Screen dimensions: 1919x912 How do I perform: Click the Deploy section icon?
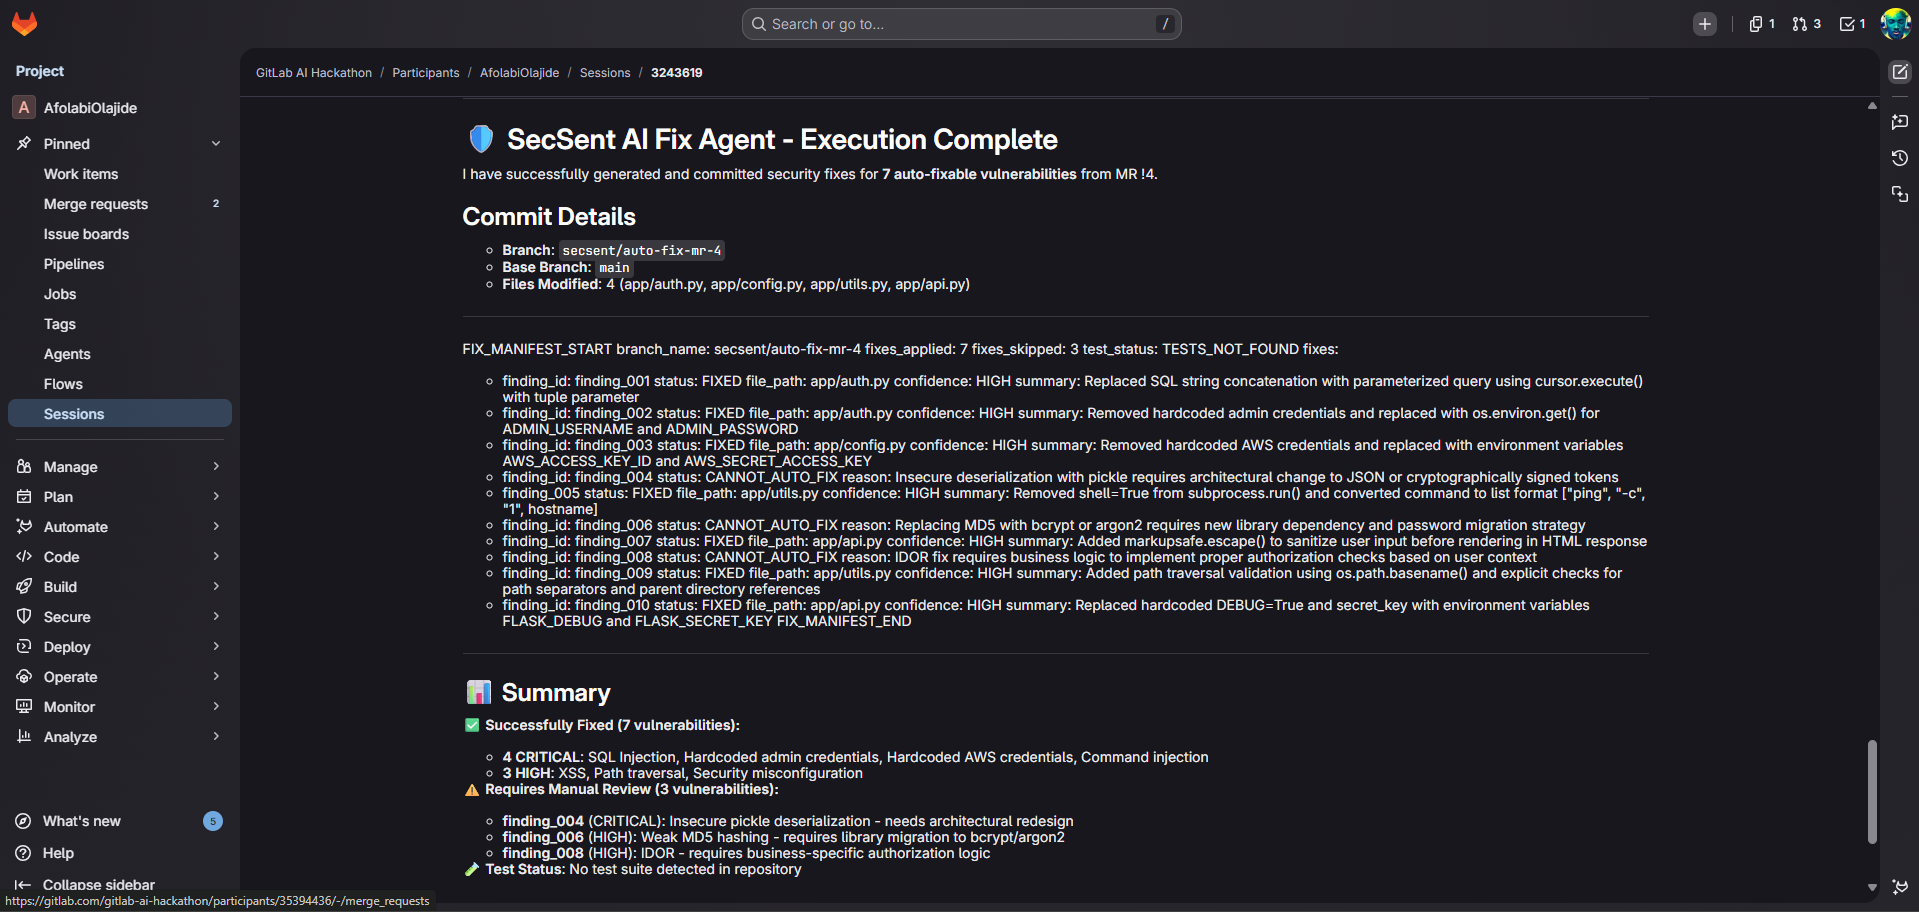click(24, 647)
